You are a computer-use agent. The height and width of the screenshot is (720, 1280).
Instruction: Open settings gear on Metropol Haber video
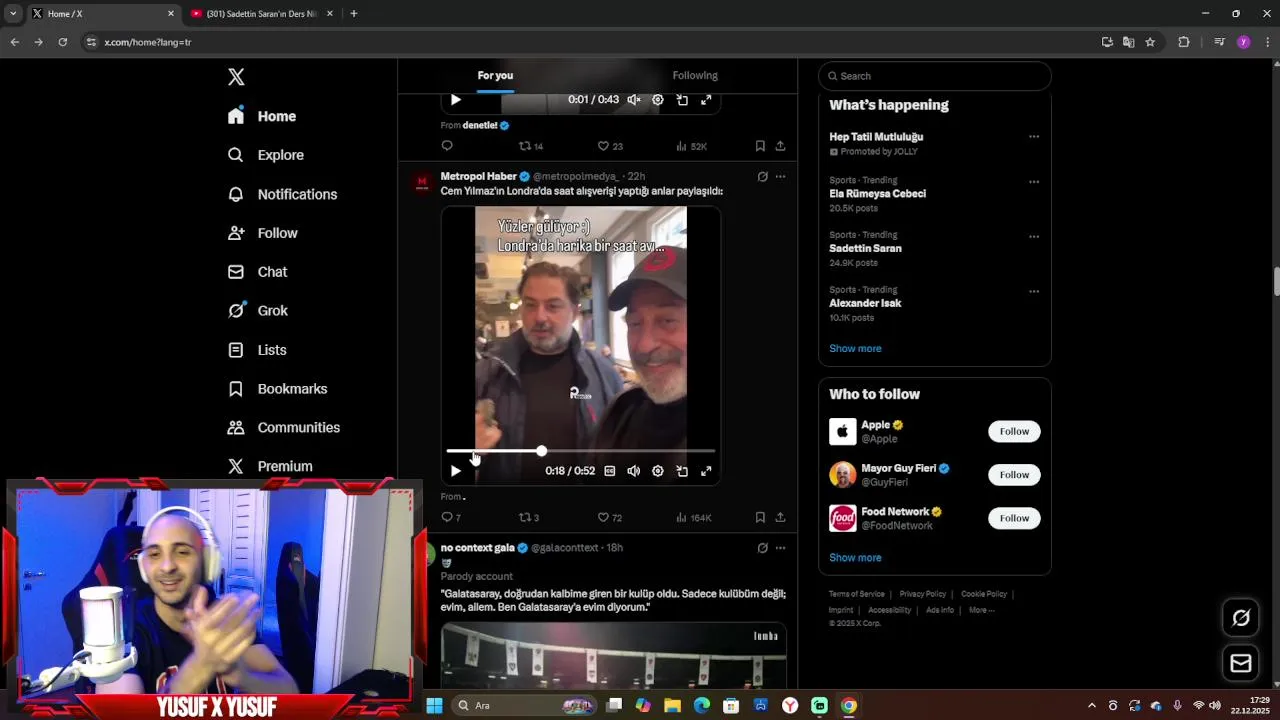(x=658, y=471)
